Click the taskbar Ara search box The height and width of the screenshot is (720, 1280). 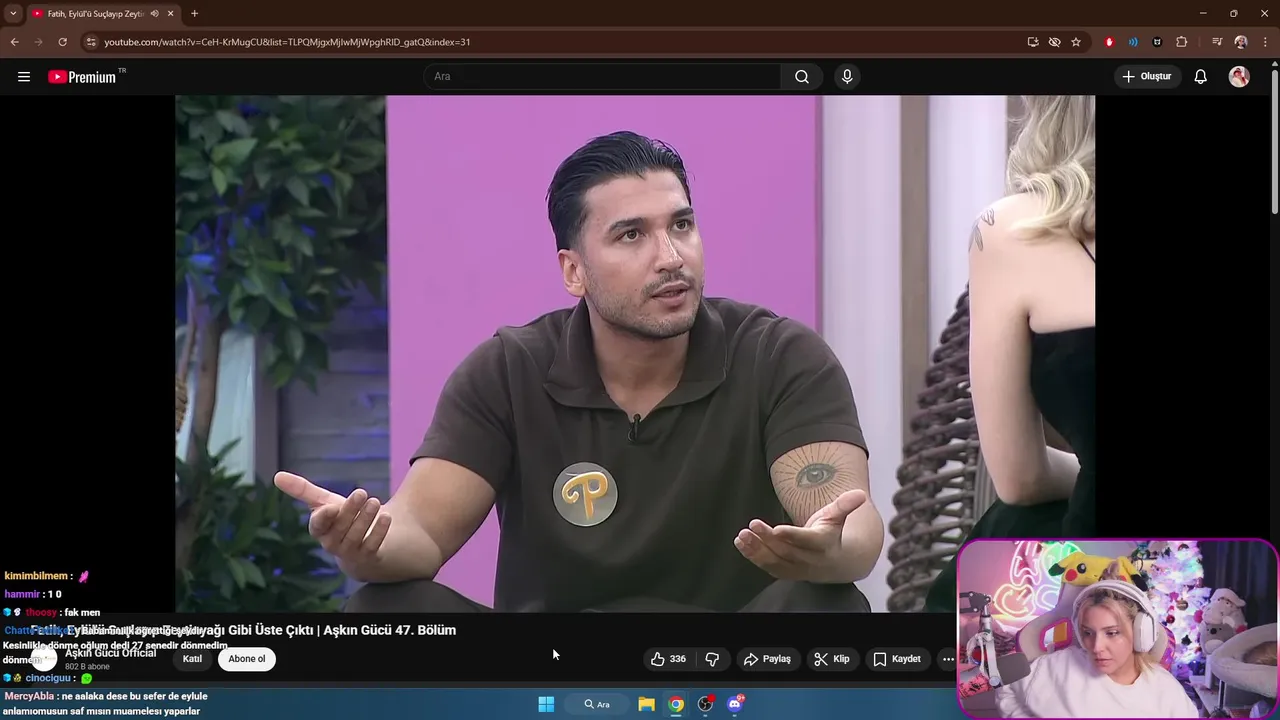[x=598, y=704]
